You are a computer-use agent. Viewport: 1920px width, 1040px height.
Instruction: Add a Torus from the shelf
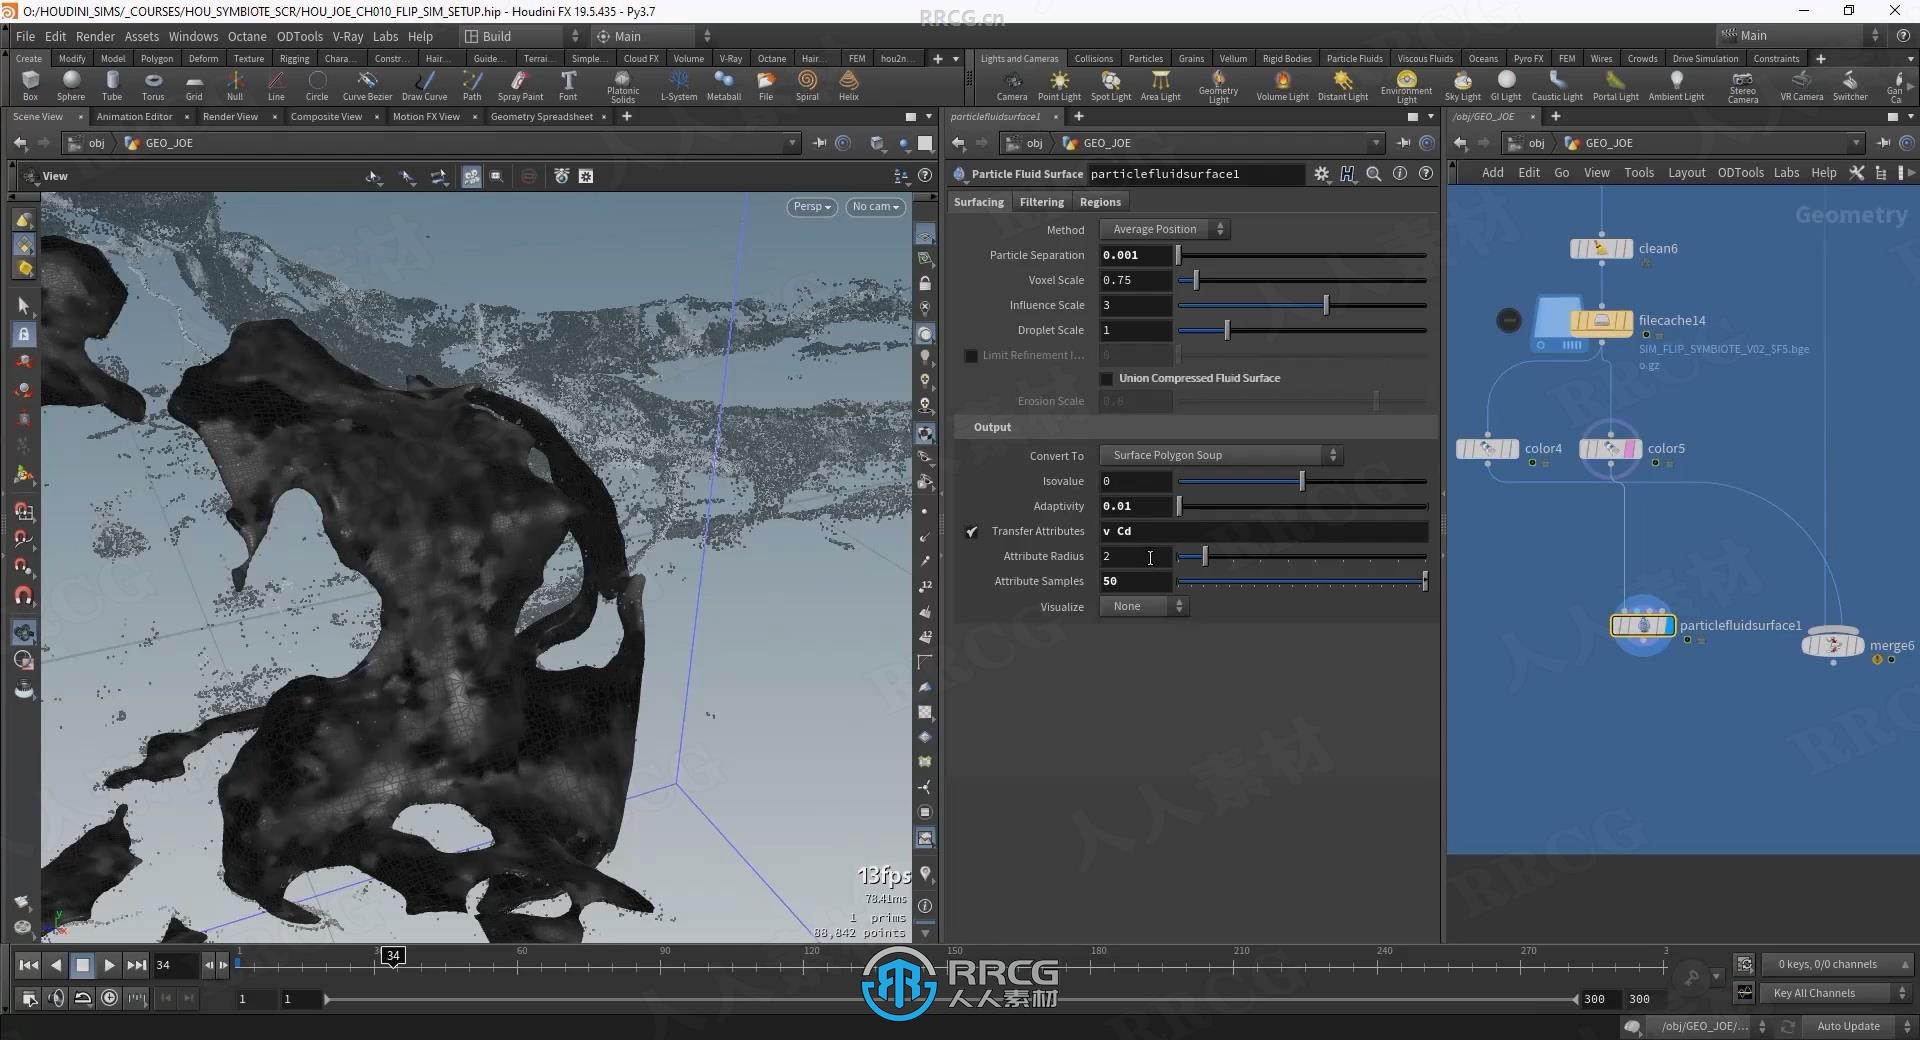(x=153, y=85)
